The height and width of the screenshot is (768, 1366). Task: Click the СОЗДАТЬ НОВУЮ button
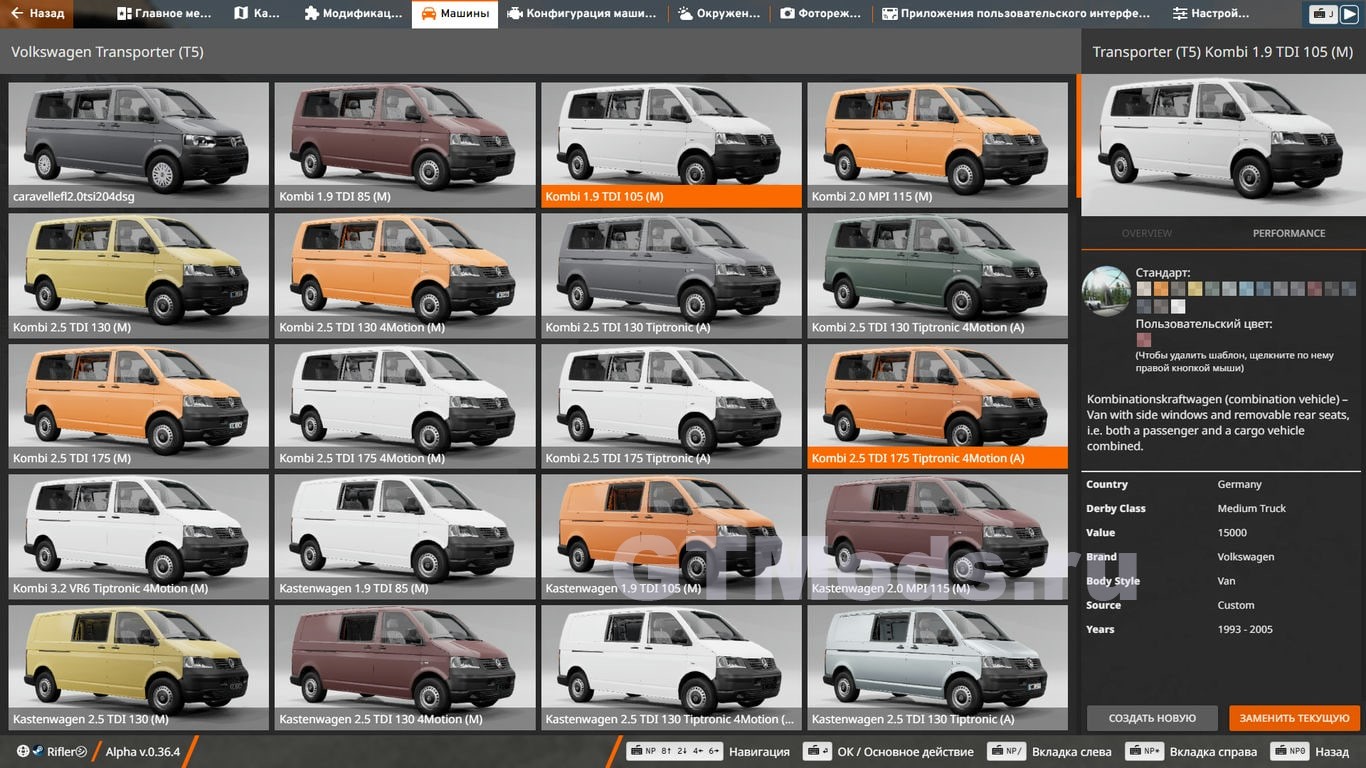tap(1152, 718)
